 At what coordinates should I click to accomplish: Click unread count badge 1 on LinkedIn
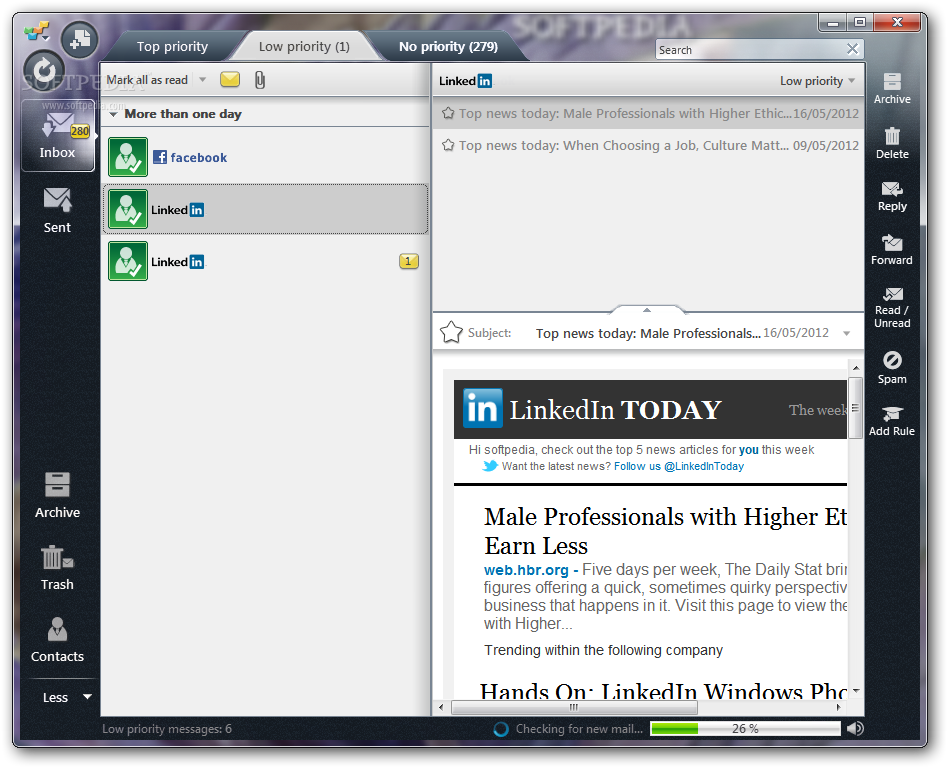(x=409, y=261)
